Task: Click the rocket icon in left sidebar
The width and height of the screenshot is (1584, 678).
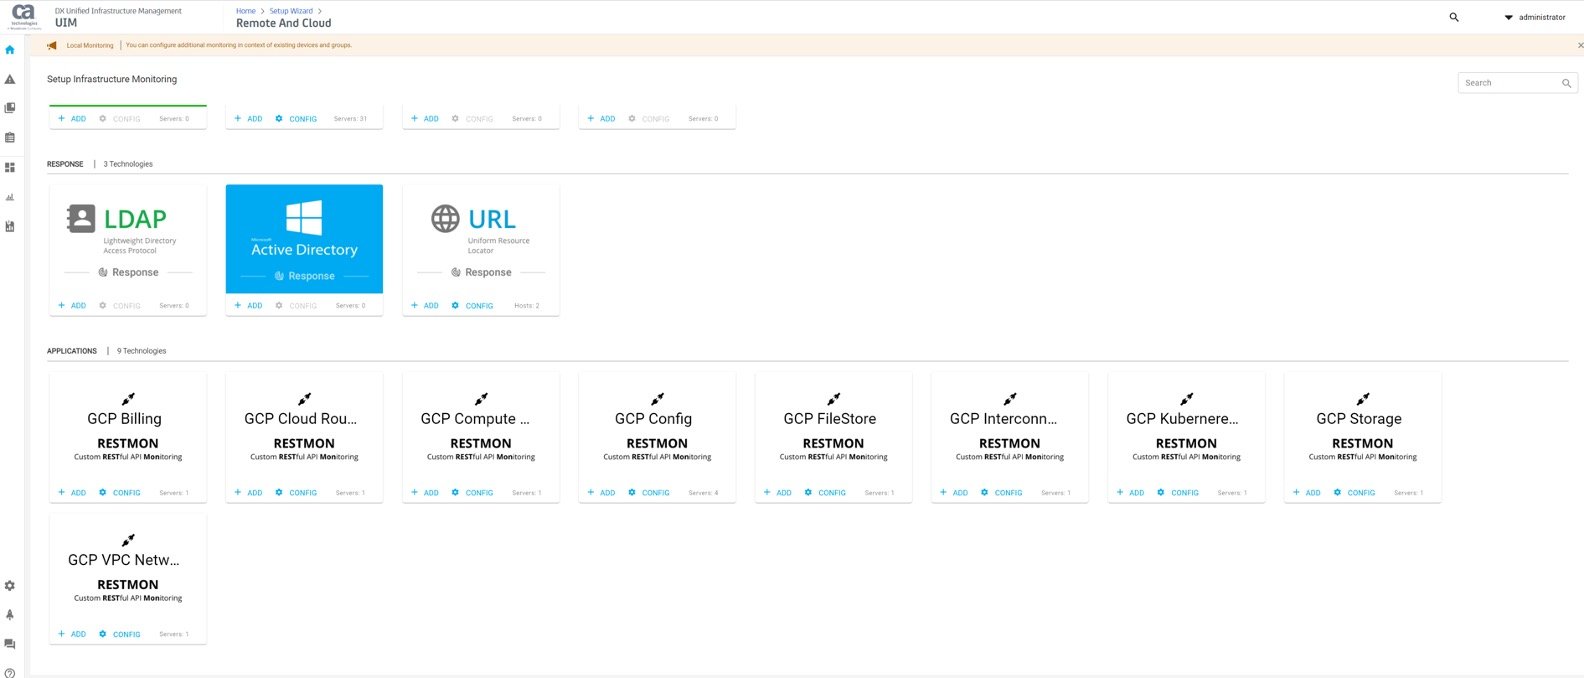Action: pos(10,615)
